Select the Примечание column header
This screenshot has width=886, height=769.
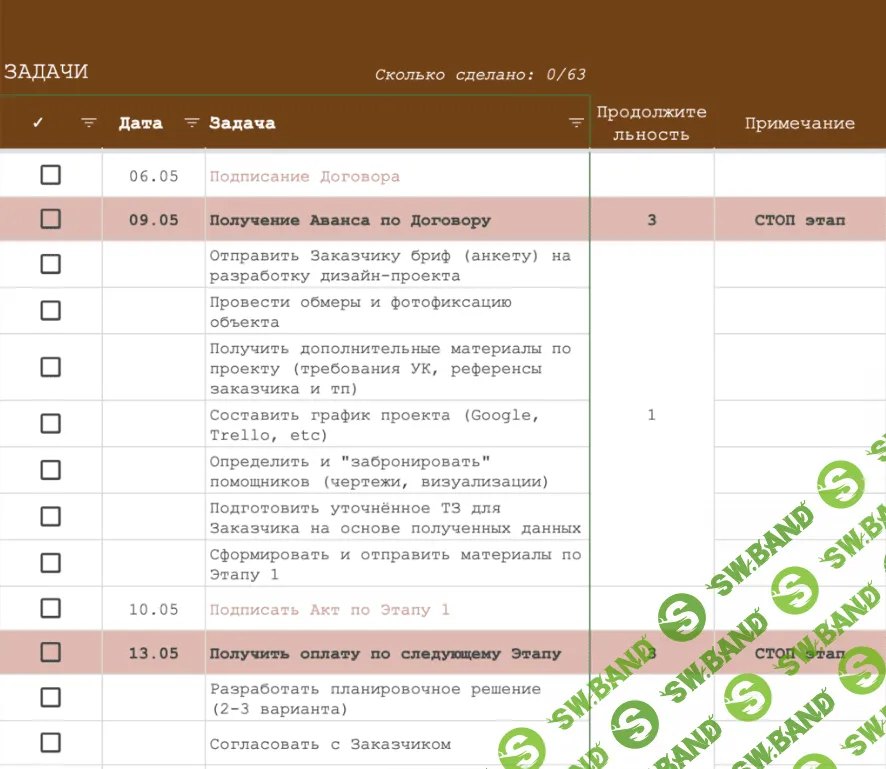800,123
